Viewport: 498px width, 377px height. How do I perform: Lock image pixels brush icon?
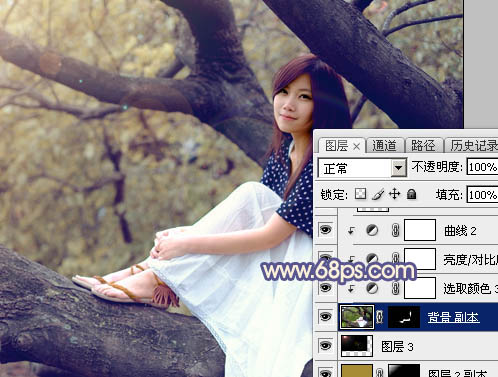coord(378,194)
